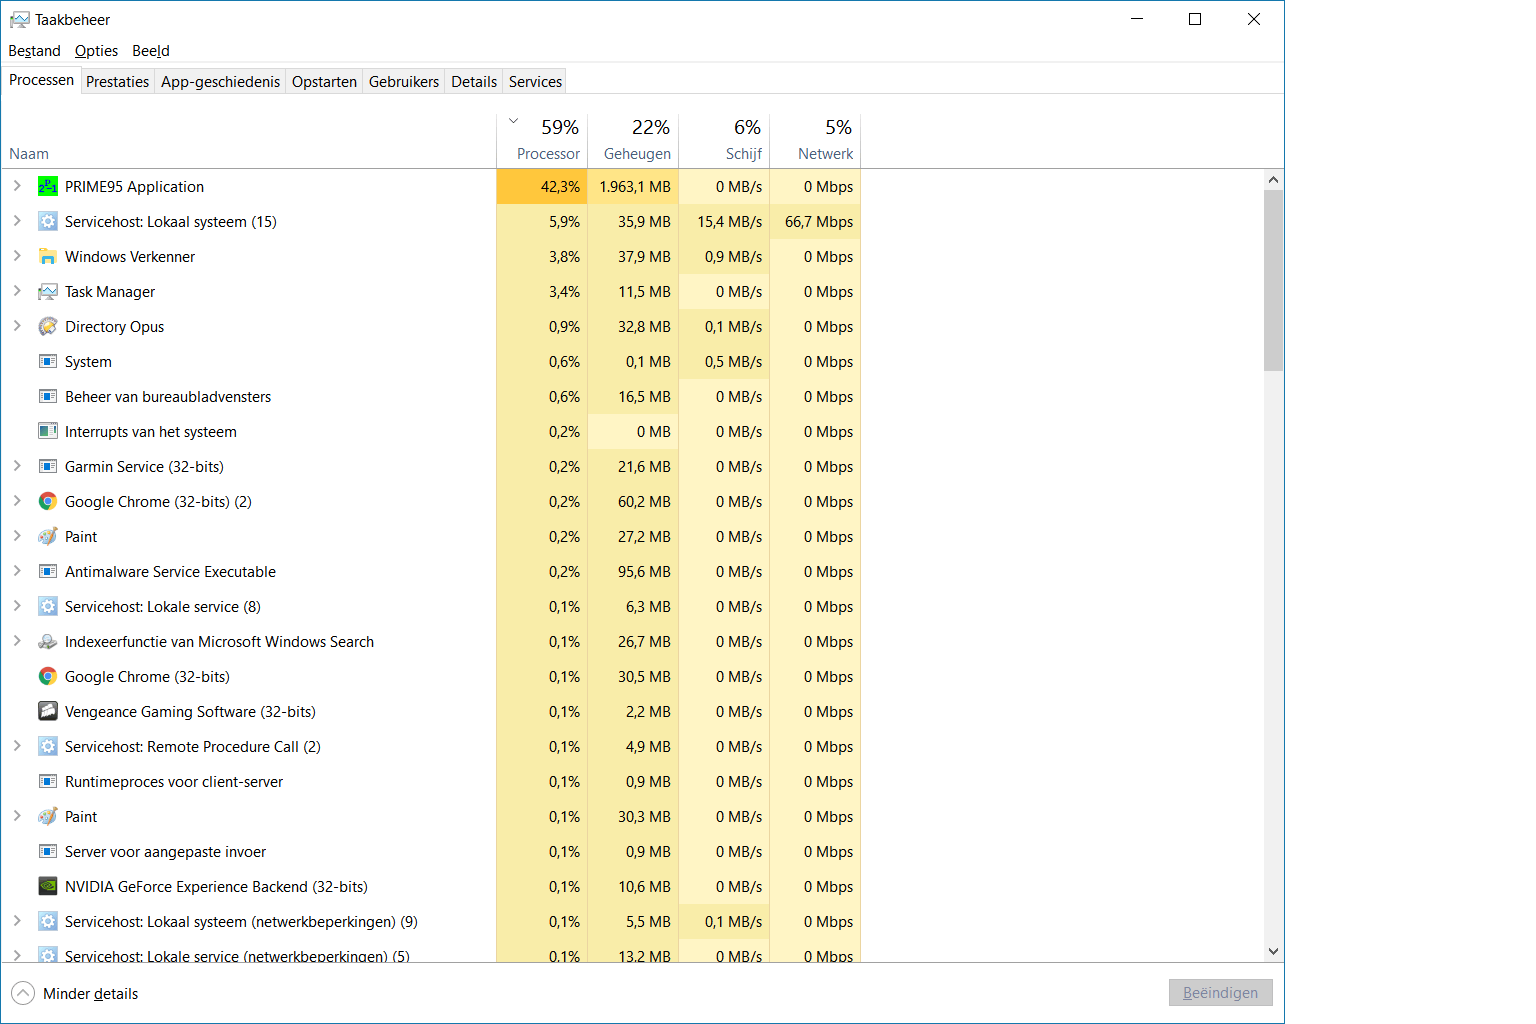Select the Servicehost: Lokaal systeem (15) gear icon
Screen dimensions: 1536x1024
click(48, 221)
